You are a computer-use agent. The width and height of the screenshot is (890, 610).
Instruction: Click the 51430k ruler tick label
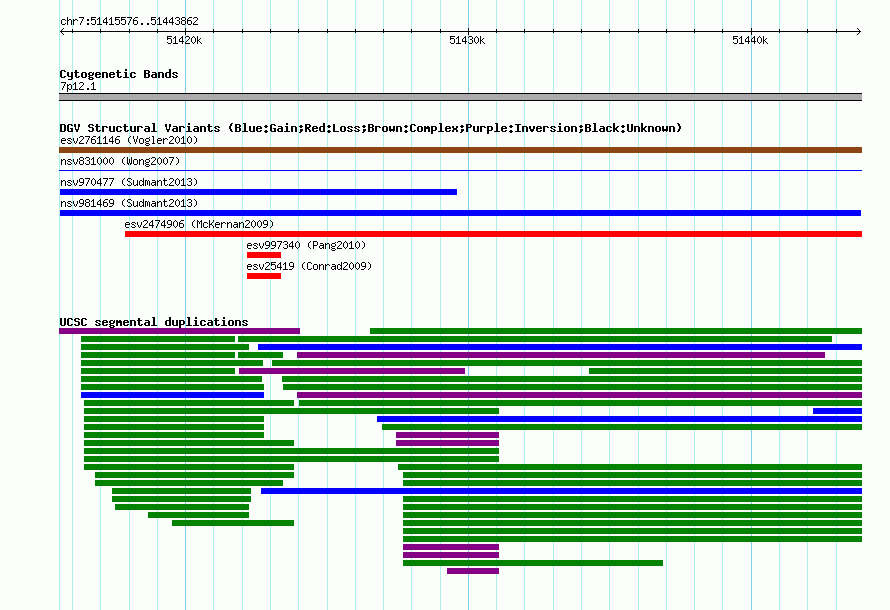[x=467, y=40]
